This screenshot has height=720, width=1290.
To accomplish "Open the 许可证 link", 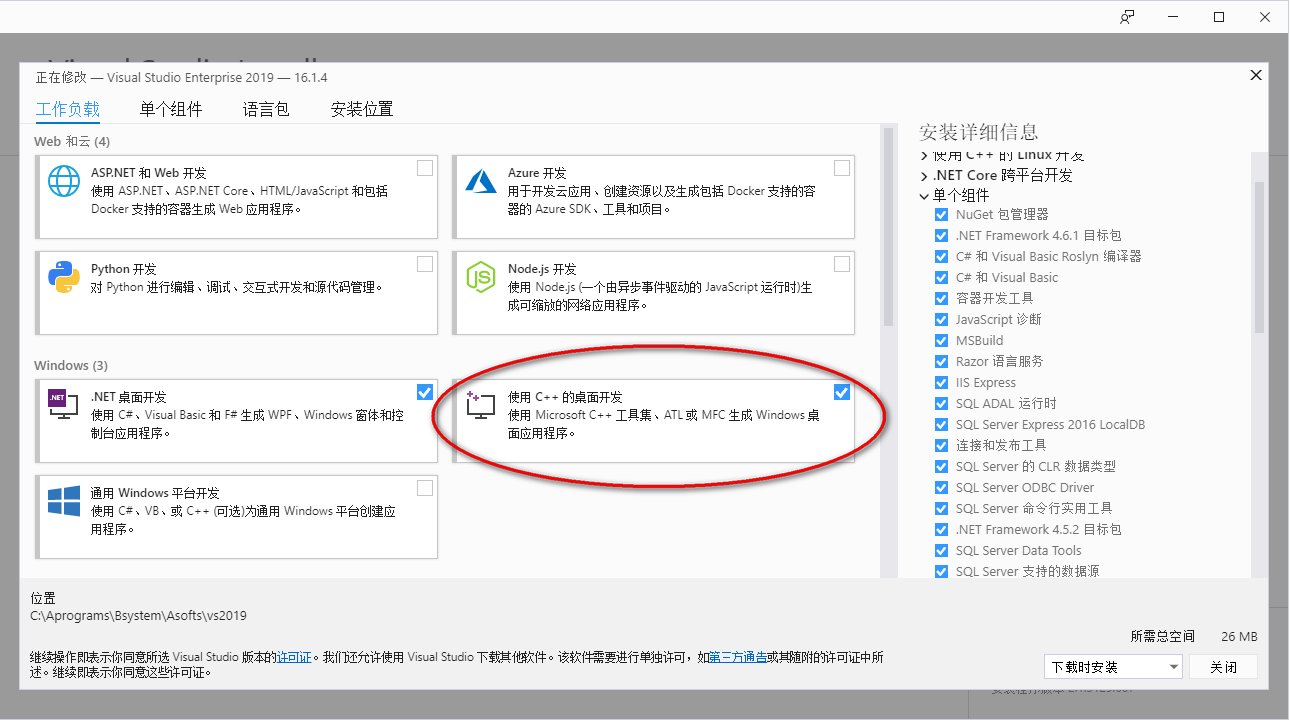I will pyautogui.click(x=294, y=657).
